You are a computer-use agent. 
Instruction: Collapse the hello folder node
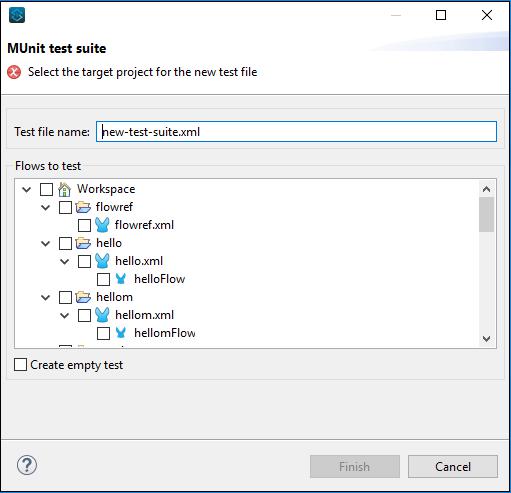[46, 244]
